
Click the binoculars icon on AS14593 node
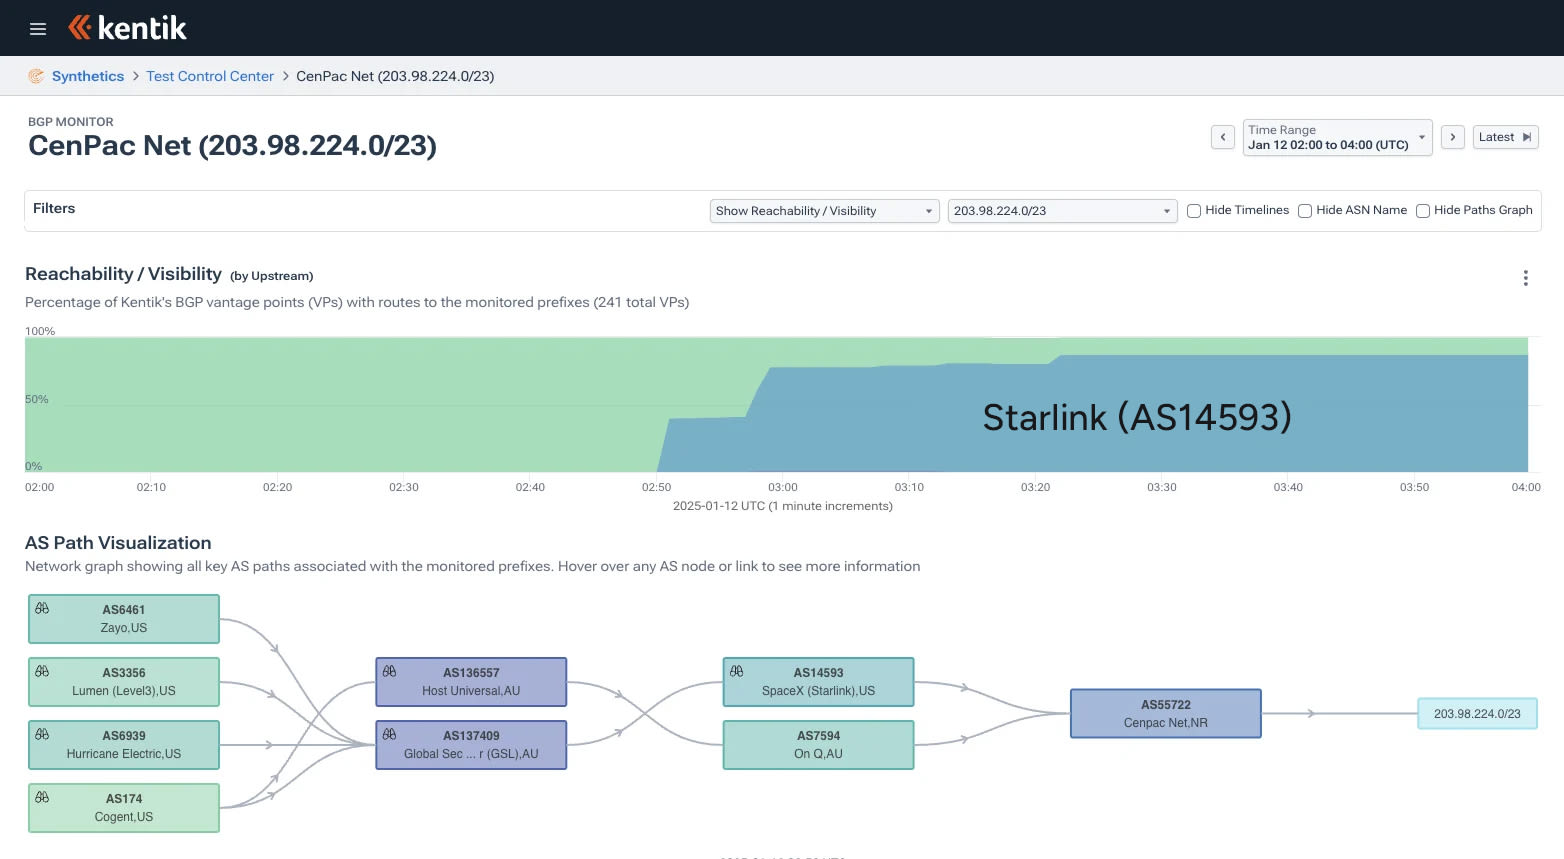pos(736,671)
